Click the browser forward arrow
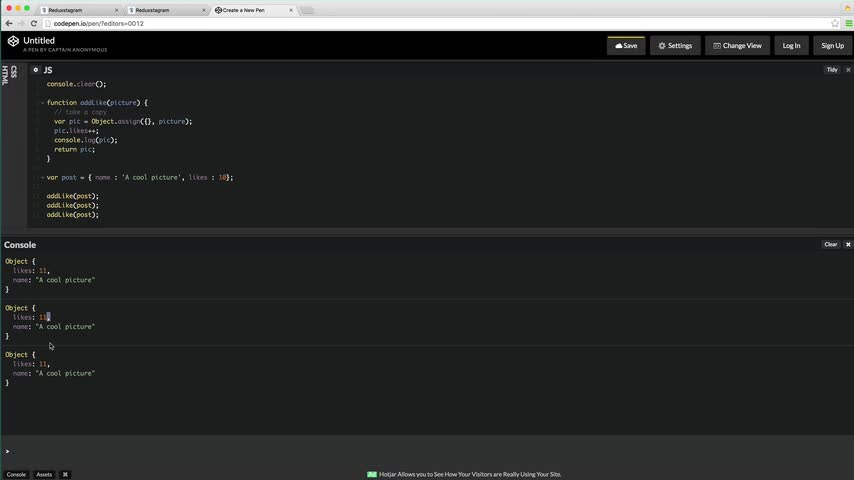The width and height of the screenshot is (854, 480). 21,23
